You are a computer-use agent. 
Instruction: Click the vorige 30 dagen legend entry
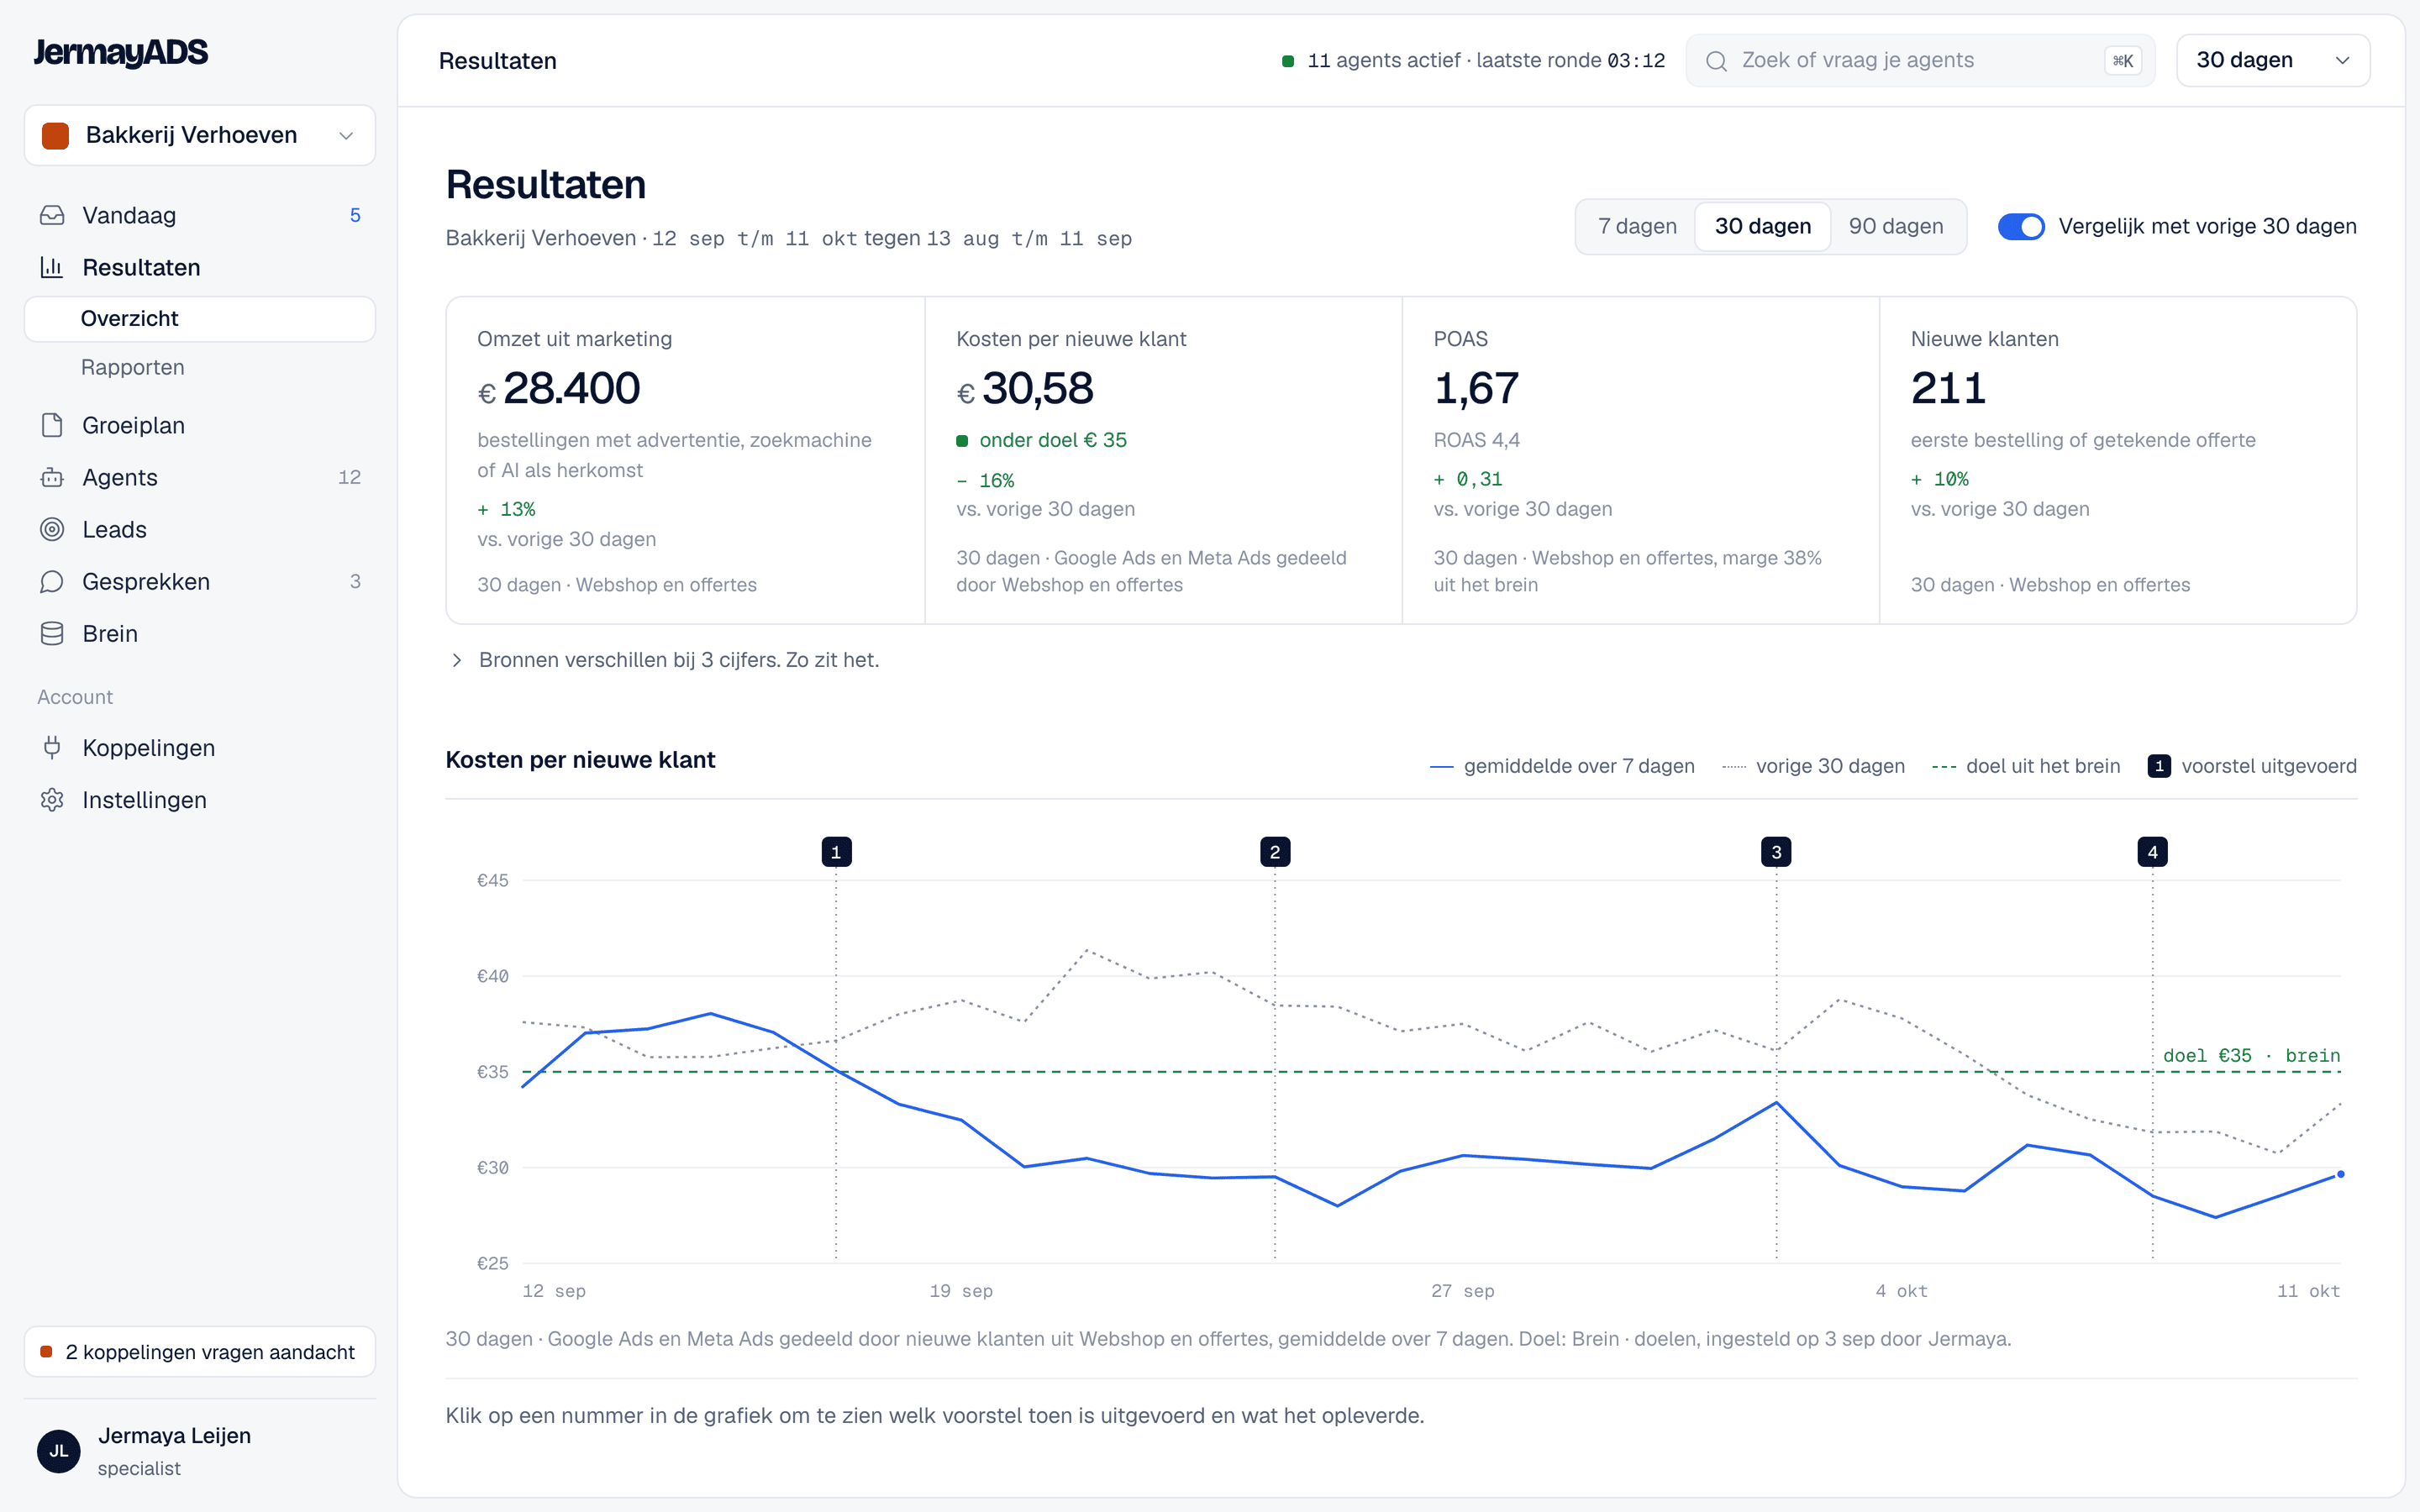coord(1813,766)
